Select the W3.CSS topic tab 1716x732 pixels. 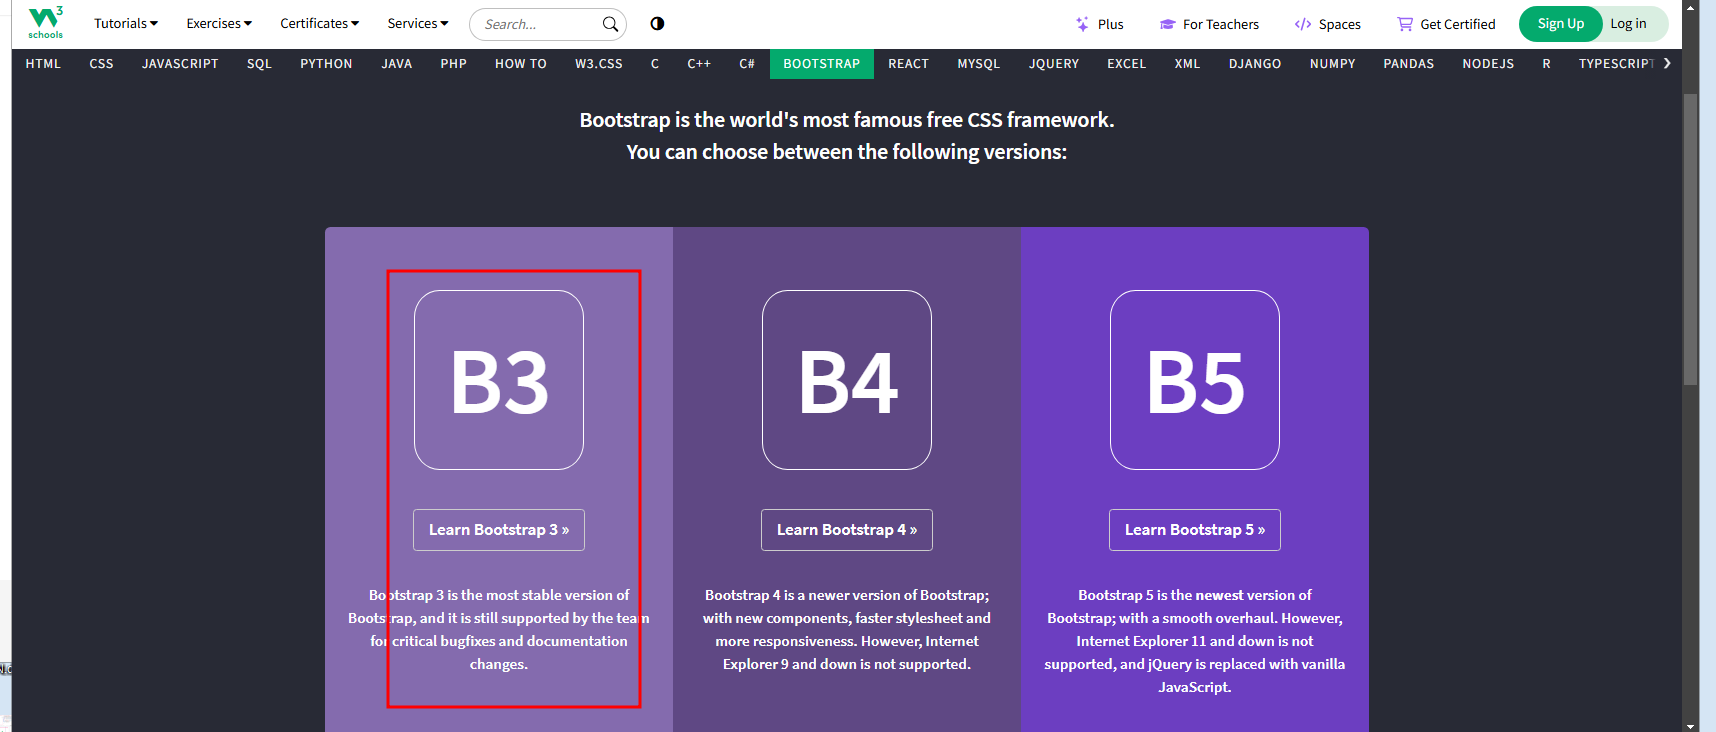coord(599,64)
